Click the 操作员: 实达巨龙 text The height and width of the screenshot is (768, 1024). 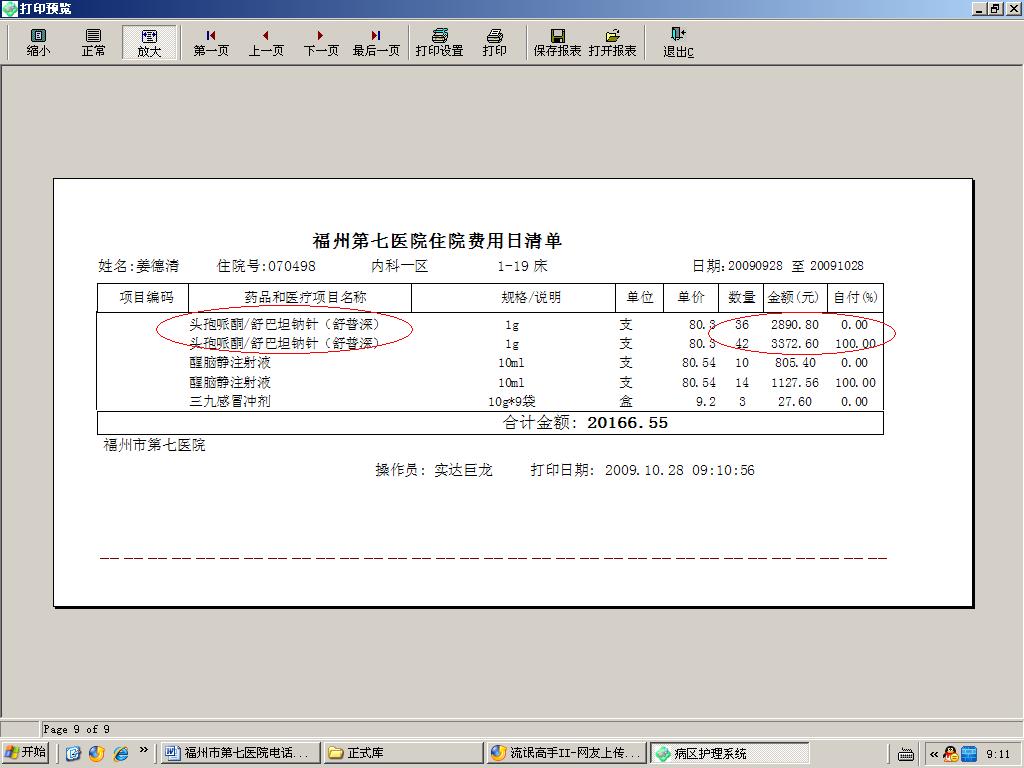434,470
